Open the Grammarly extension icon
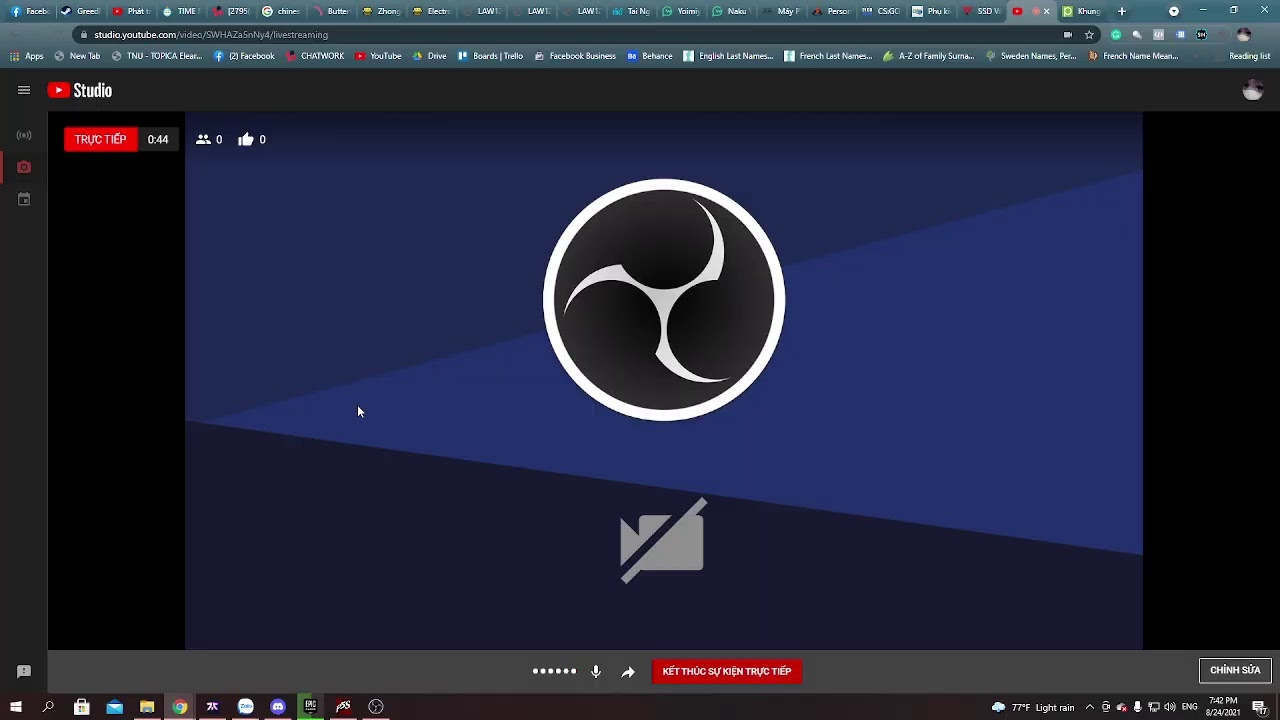 pyautogui.click(x=1116, y=35)
